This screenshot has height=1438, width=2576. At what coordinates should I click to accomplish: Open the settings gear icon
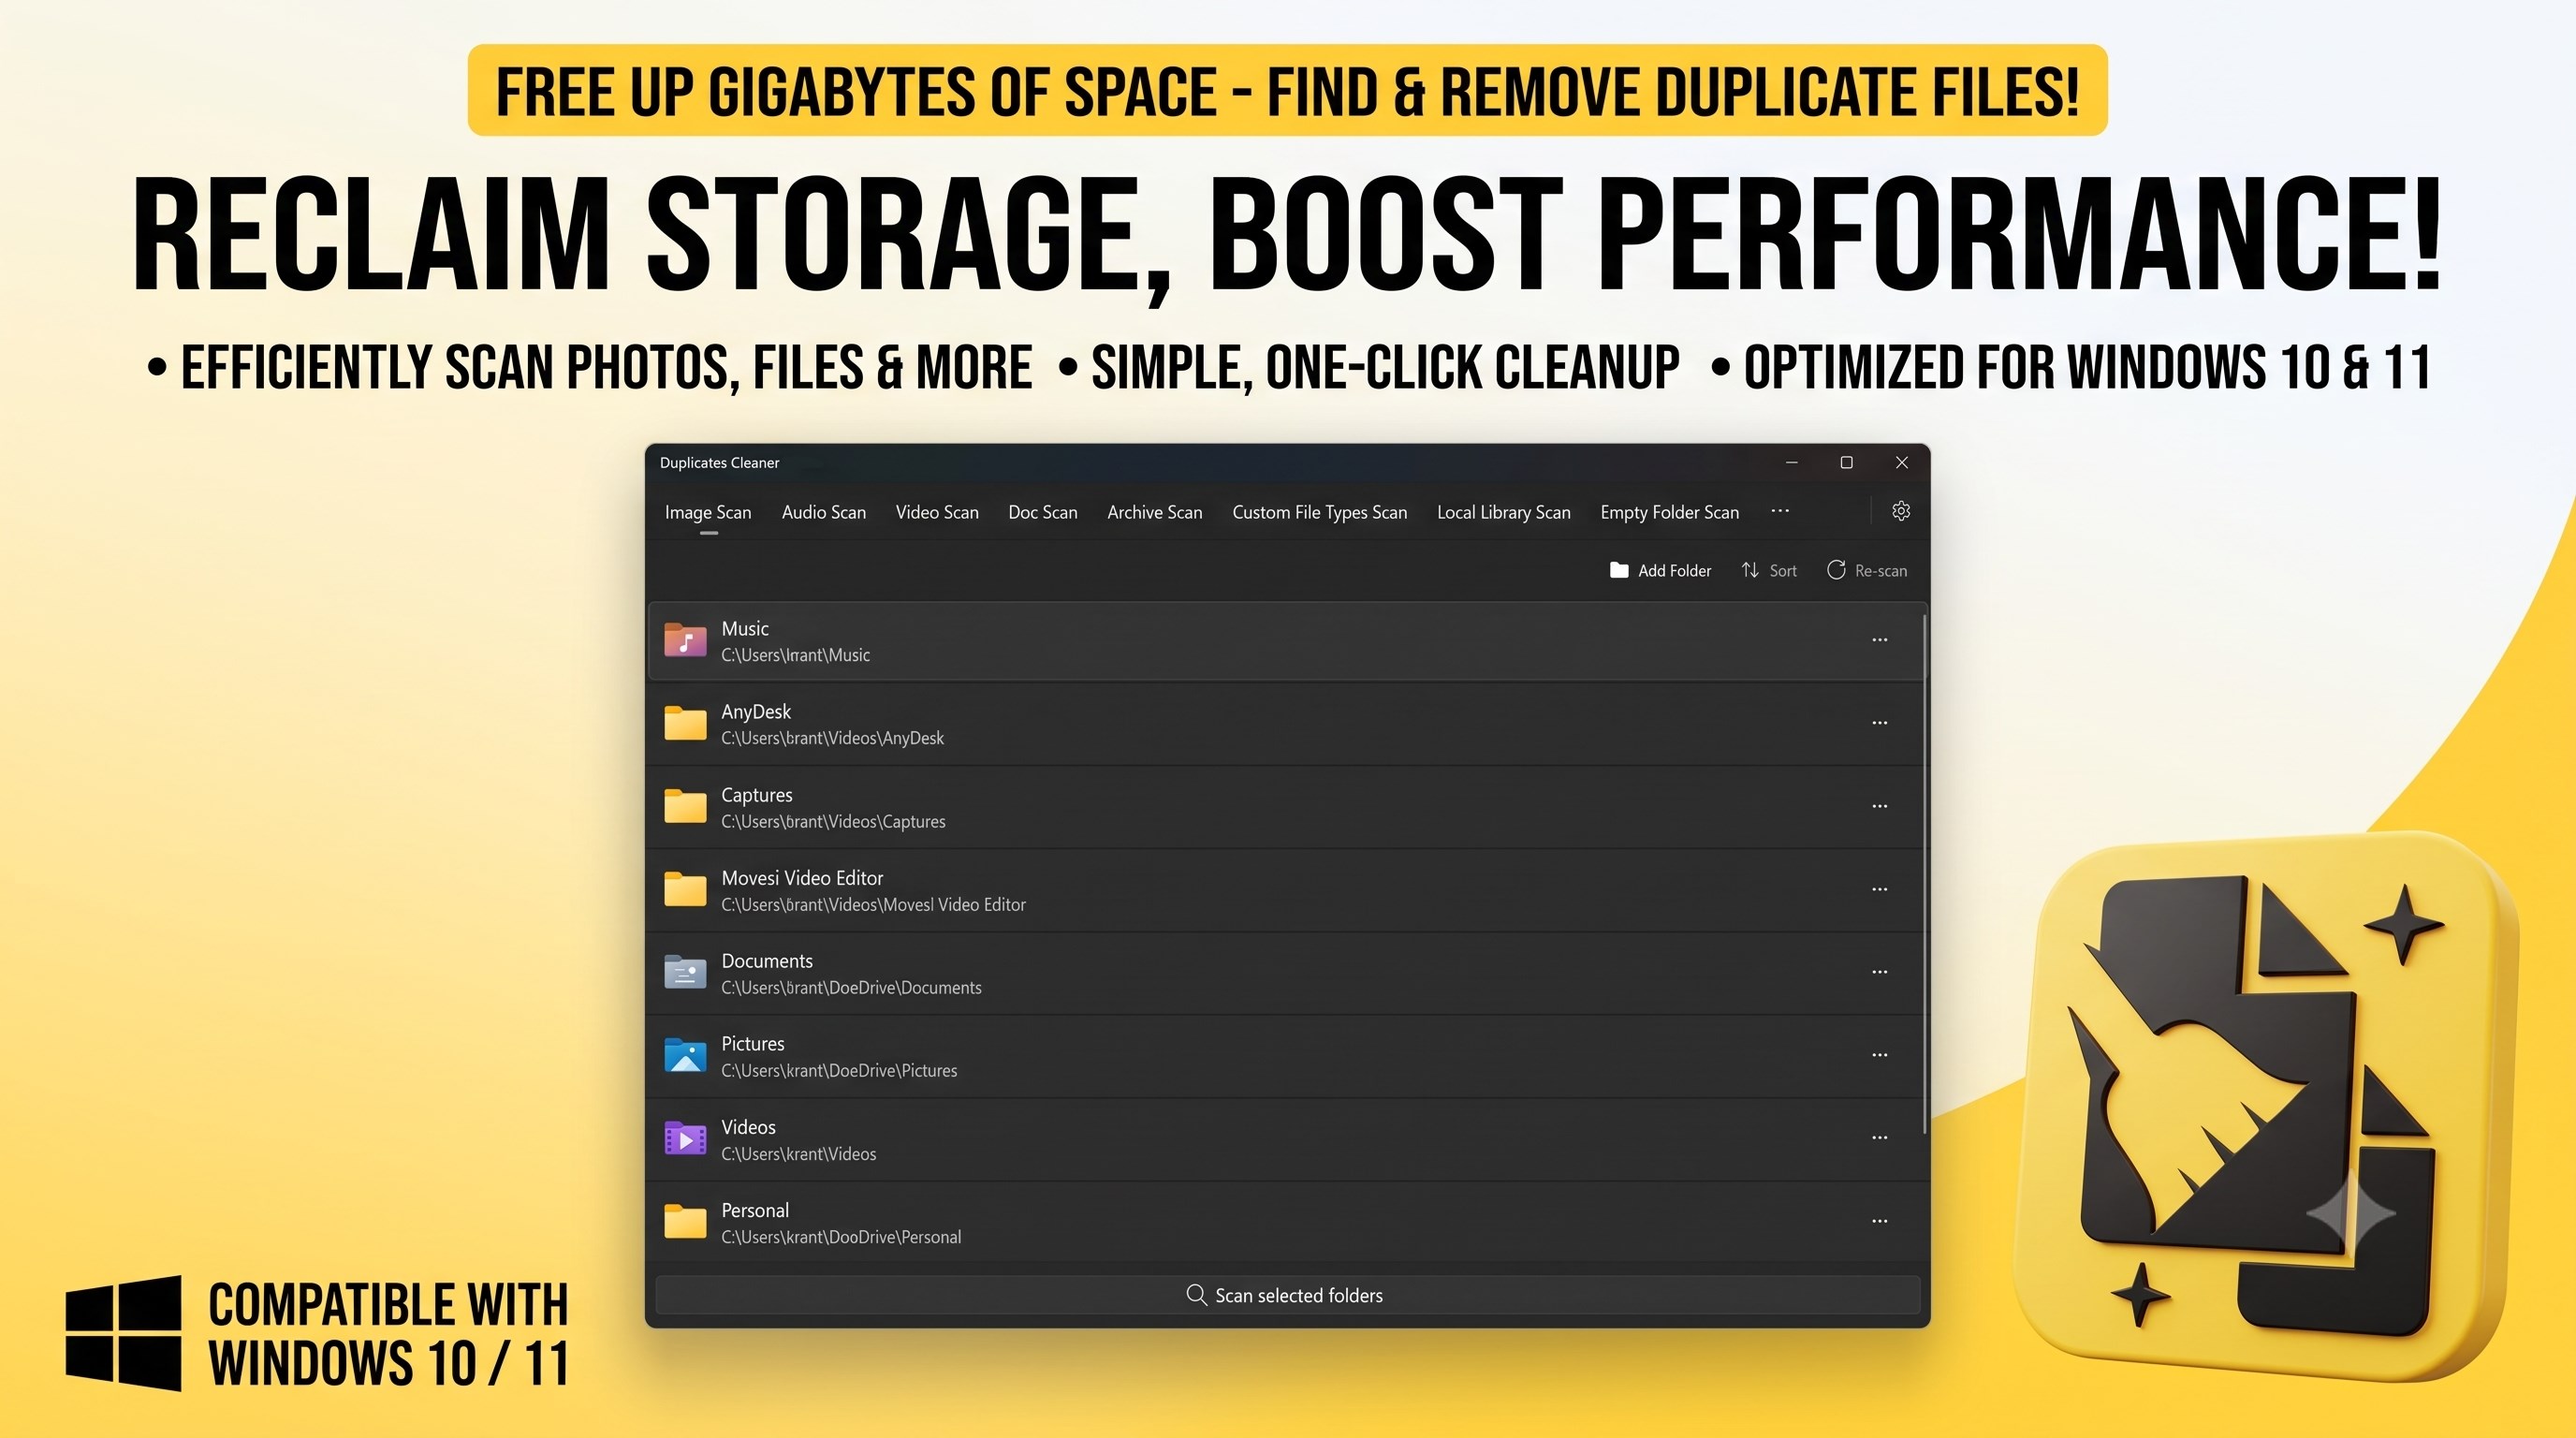(1901, 511)
